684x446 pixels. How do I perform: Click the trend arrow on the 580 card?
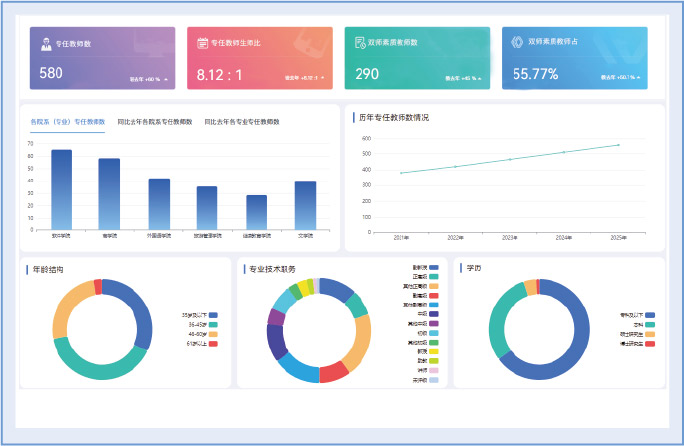click(x=166, y=77)
